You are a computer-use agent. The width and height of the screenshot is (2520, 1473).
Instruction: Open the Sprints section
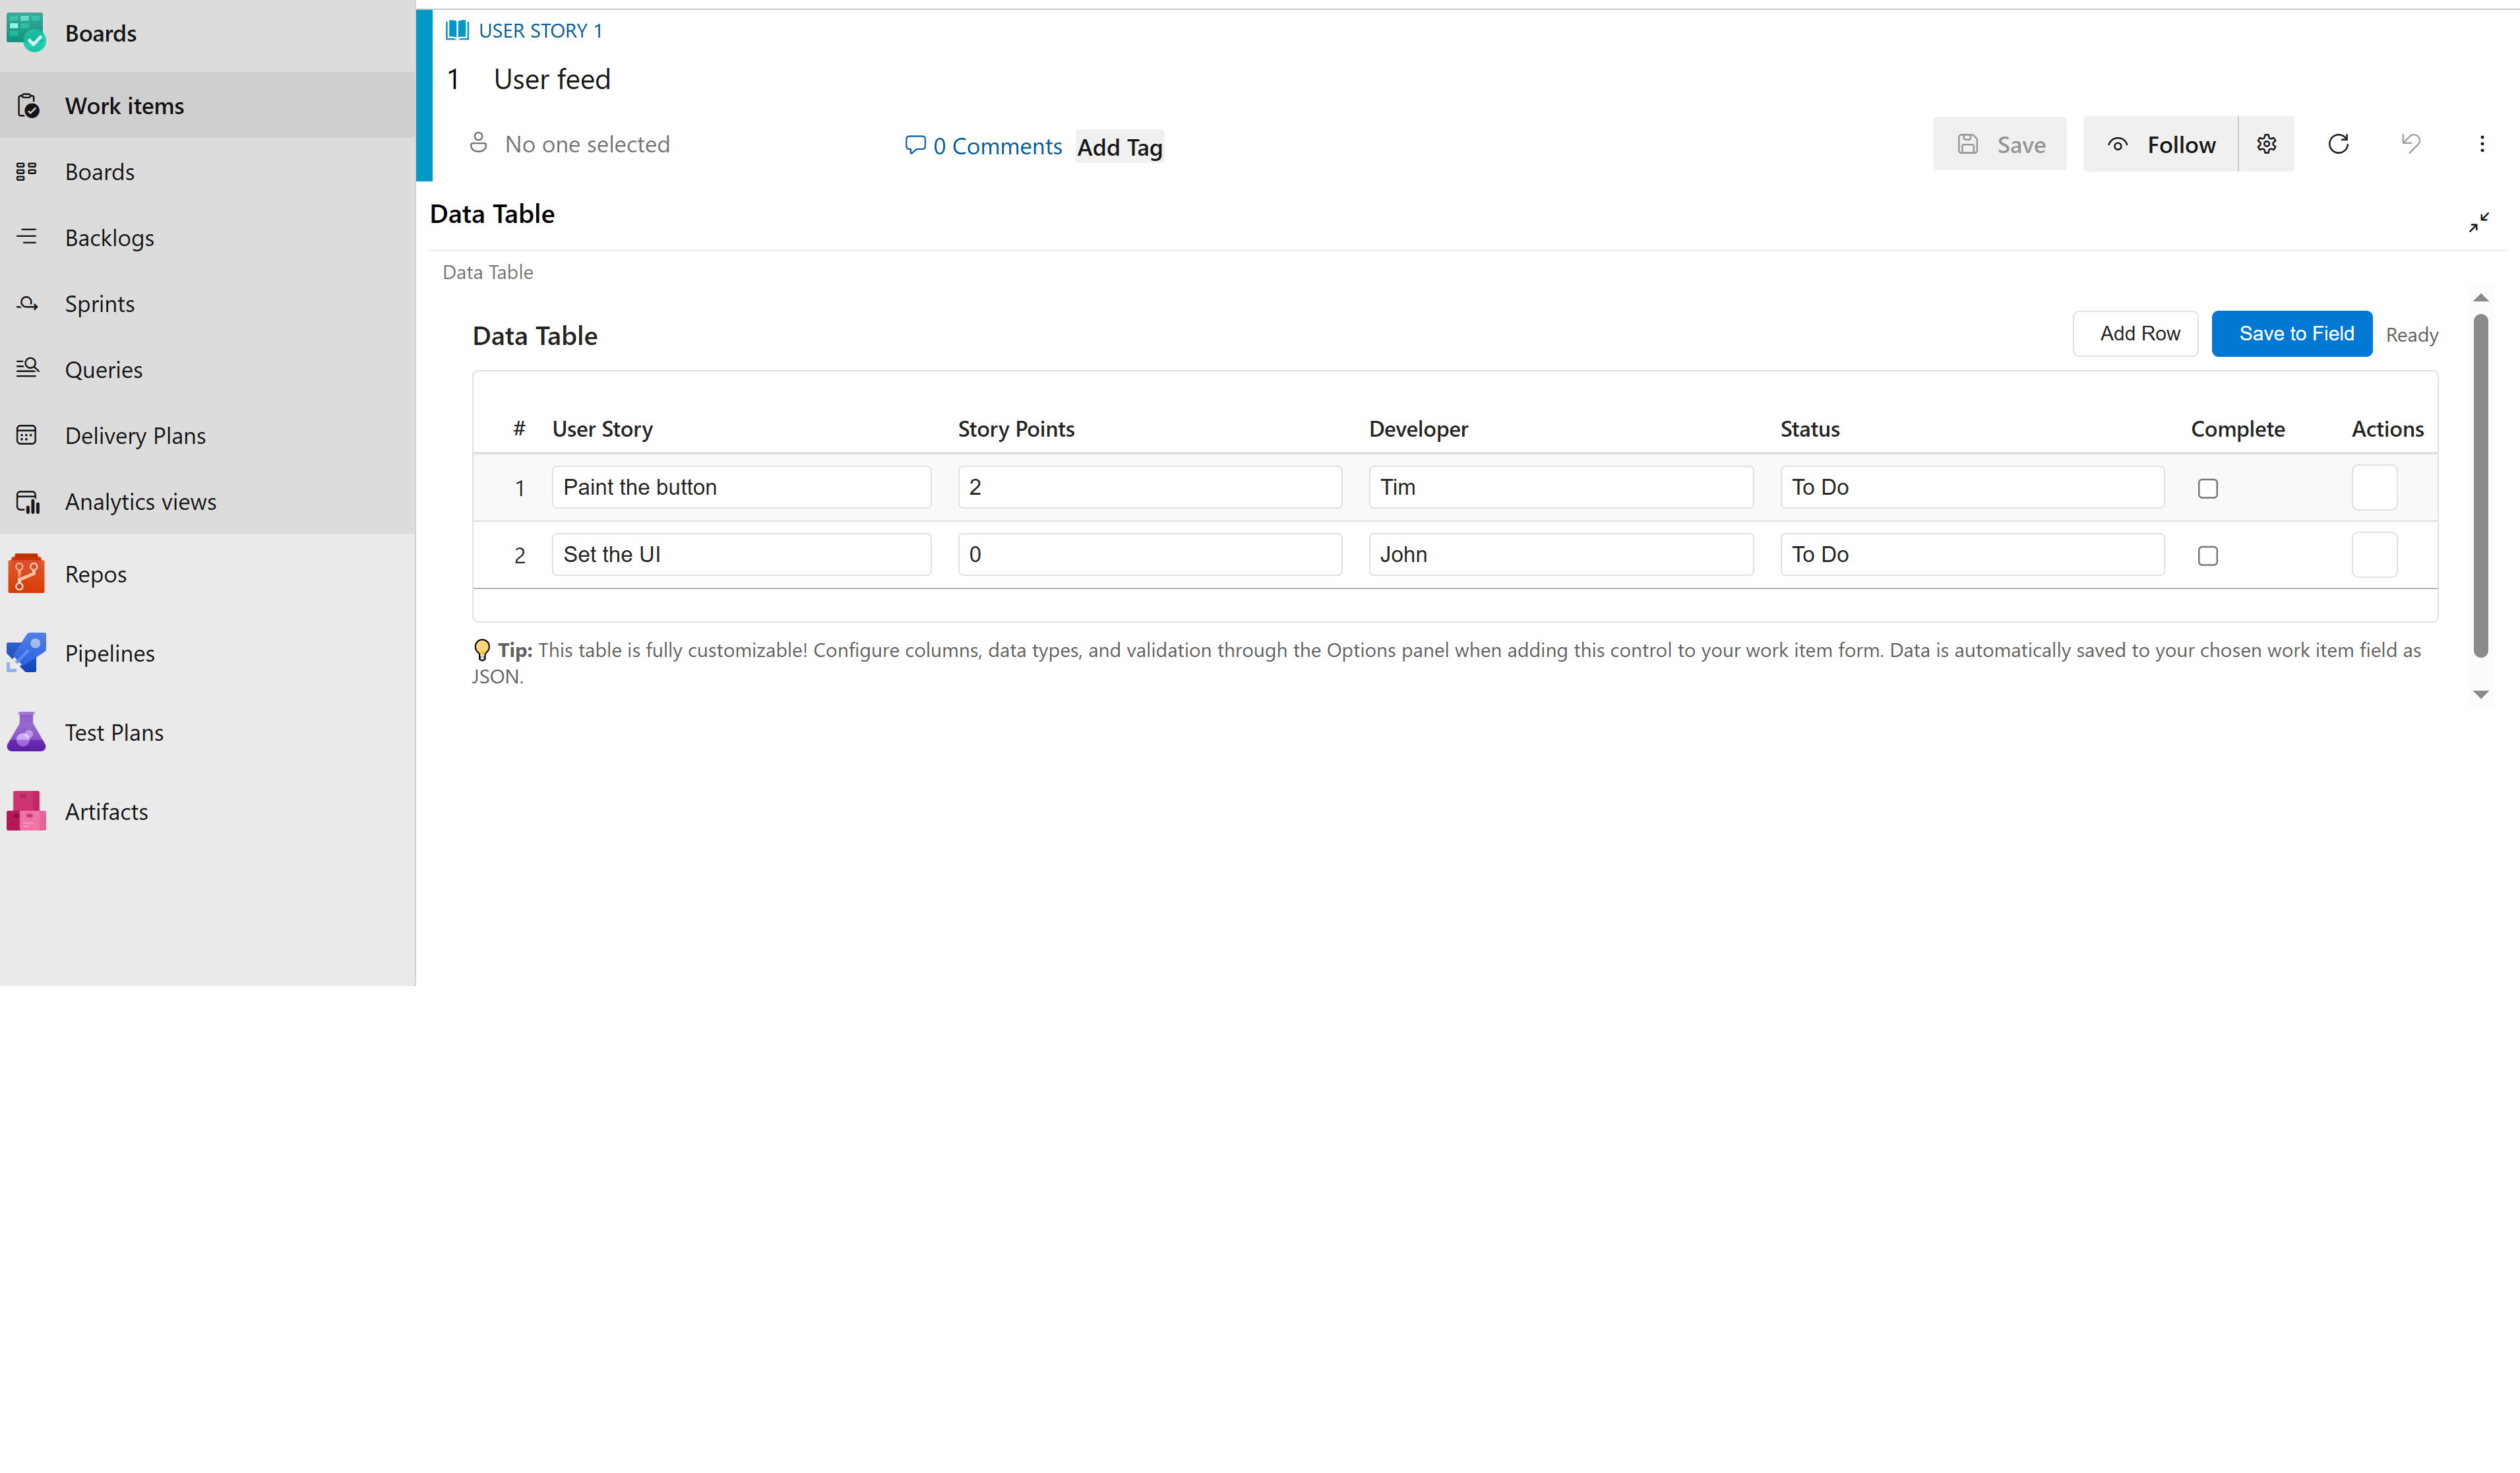tap(100, 303)
